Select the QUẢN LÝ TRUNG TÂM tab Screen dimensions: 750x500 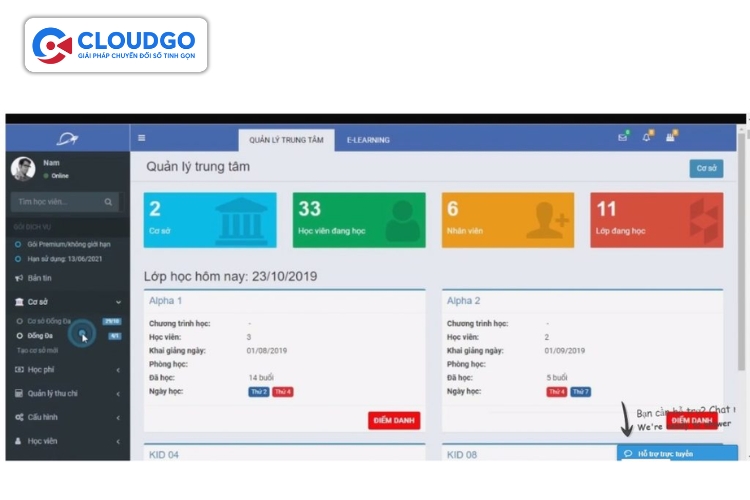click(286, 140)
